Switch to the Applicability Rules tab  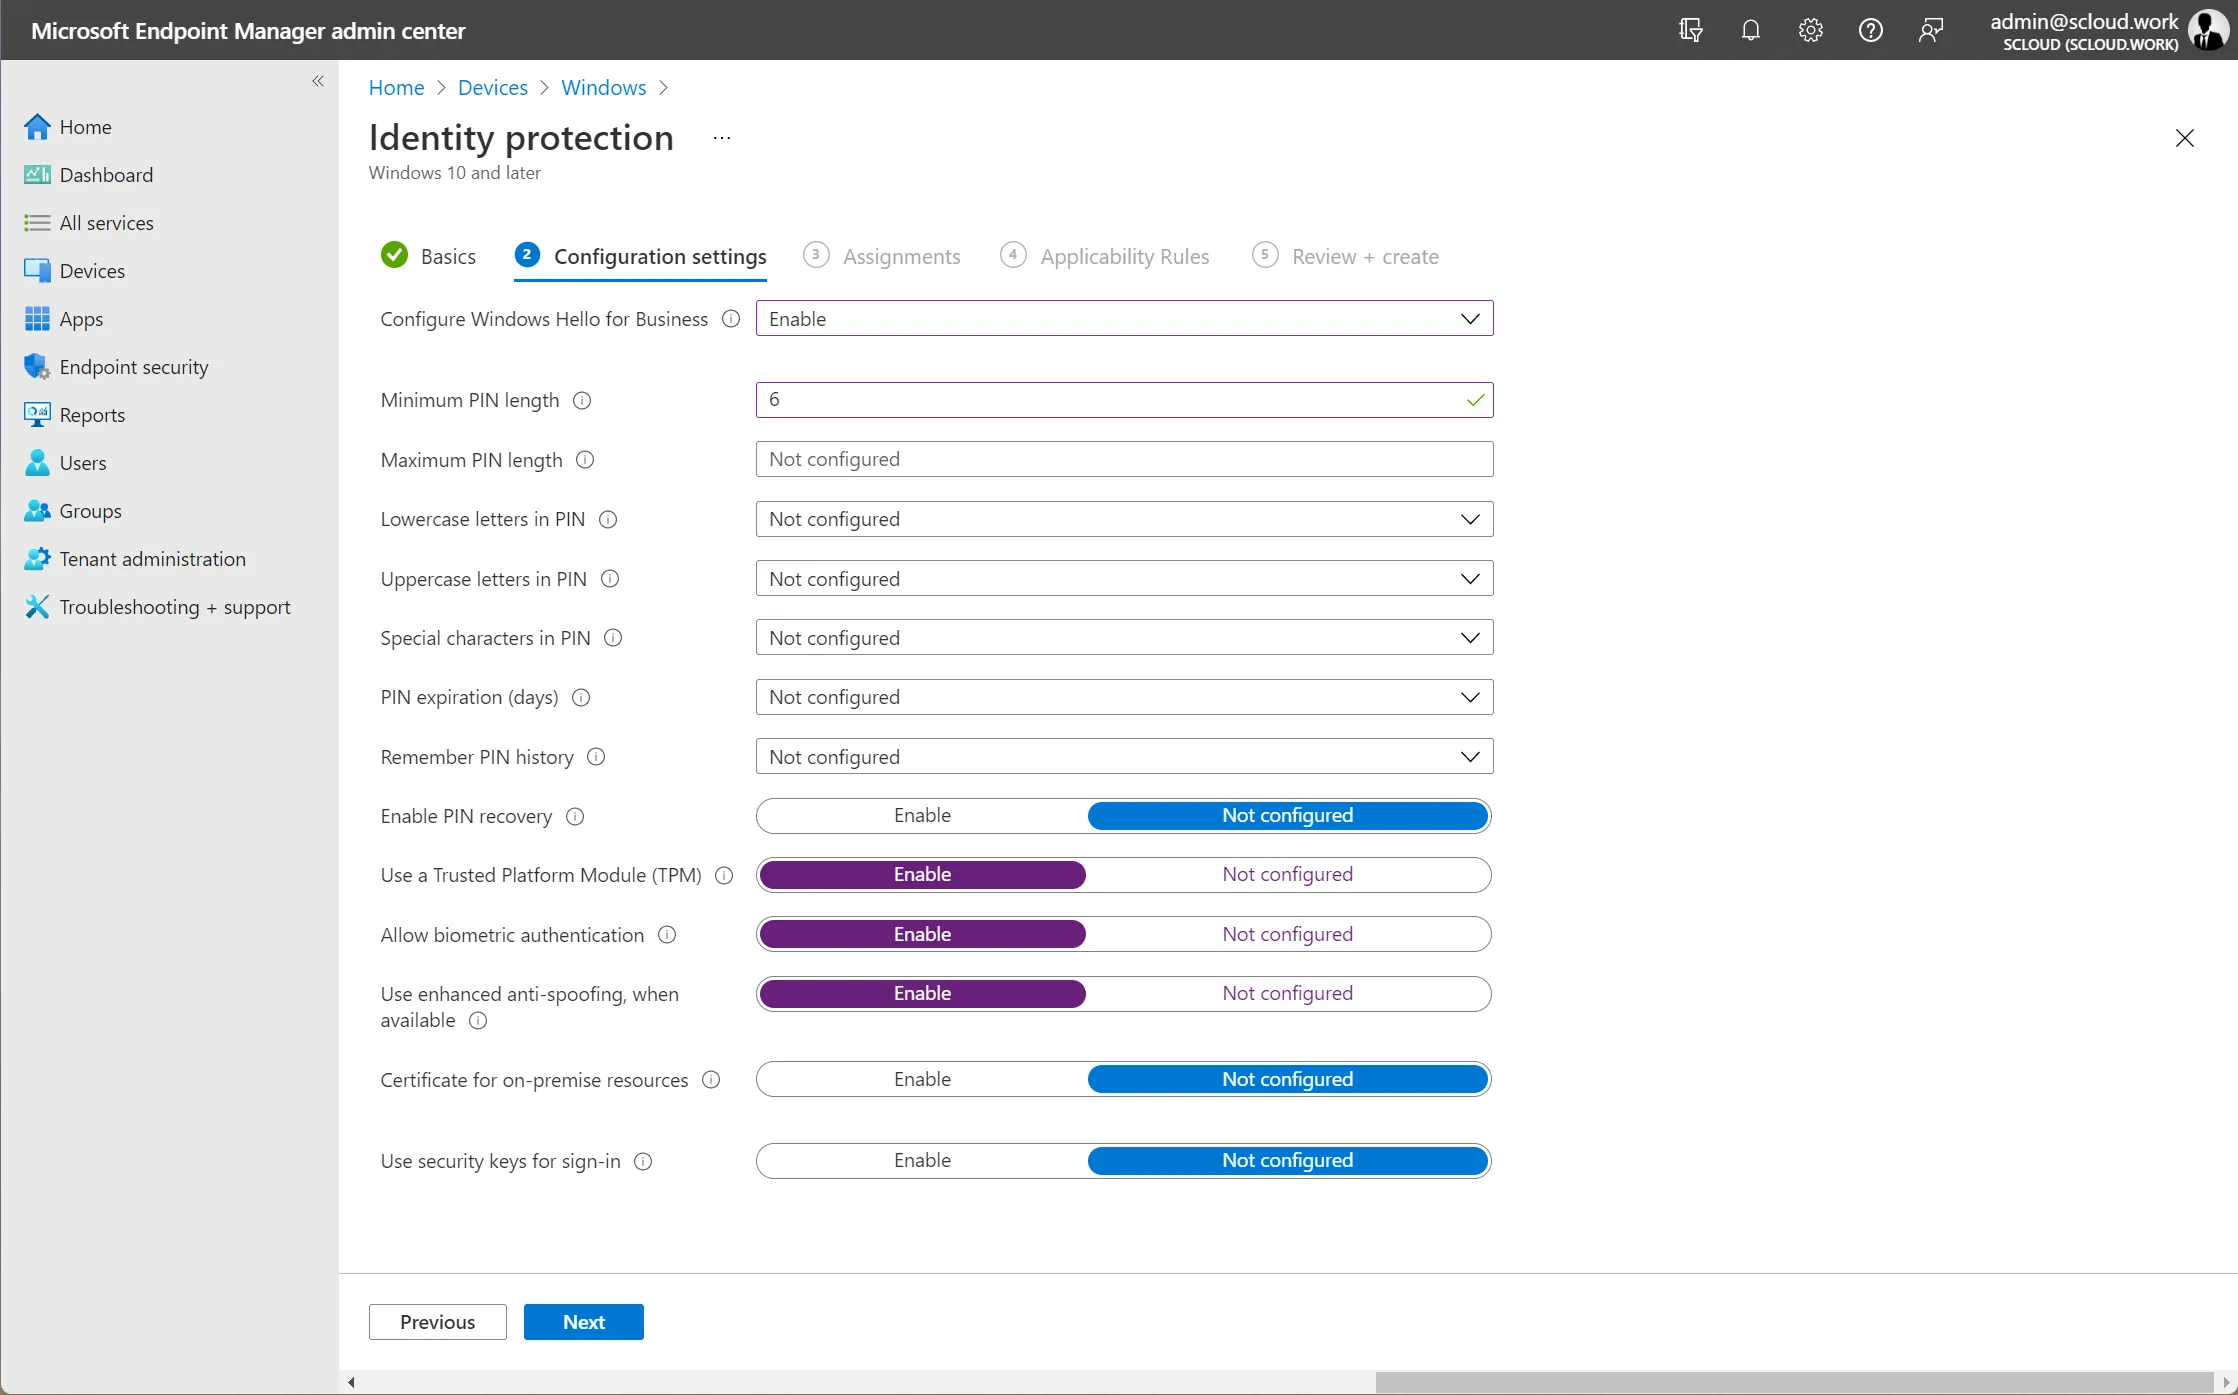[1105, 256]
